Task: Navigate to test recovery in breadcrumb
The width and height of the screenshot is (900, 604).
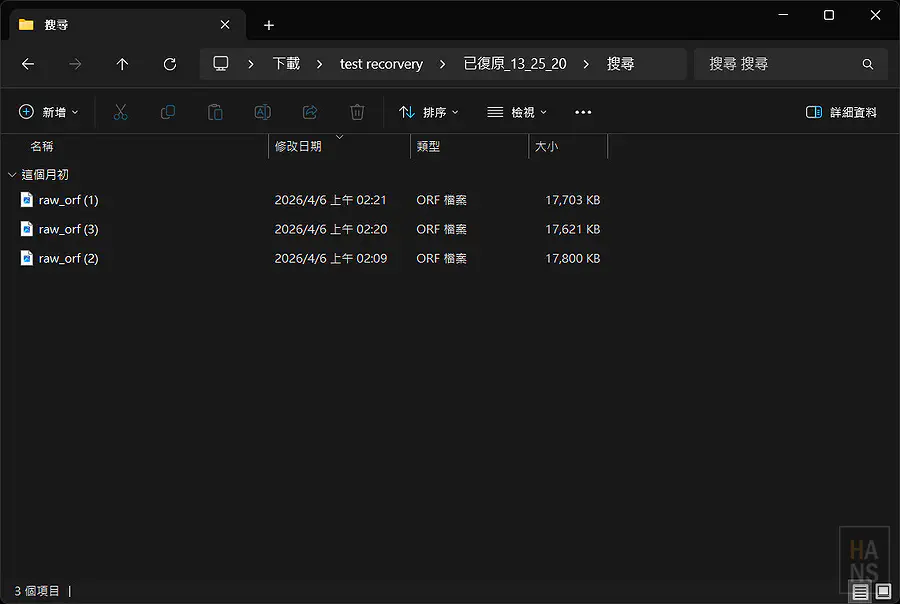Action: point(381,63)
